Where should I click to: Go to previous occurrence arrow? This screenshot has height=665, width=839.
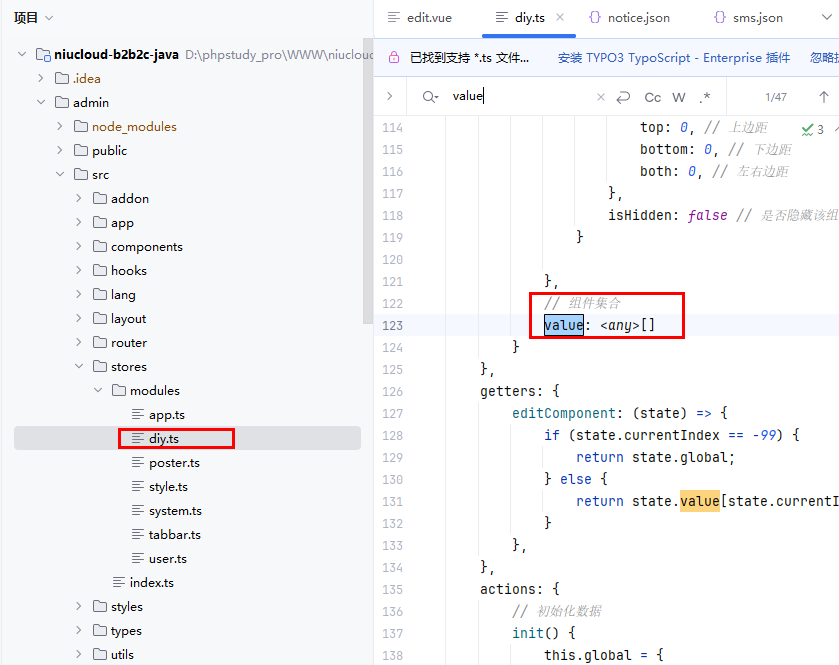pos(823,97)
